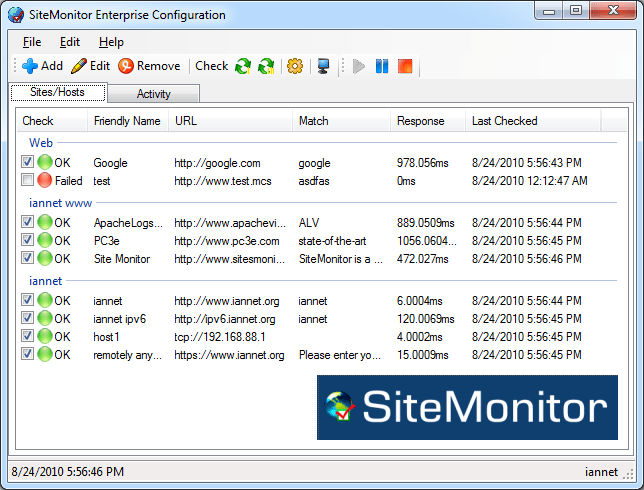
Task: Switch to the Sites/Hosts tab
Action: 58,92
